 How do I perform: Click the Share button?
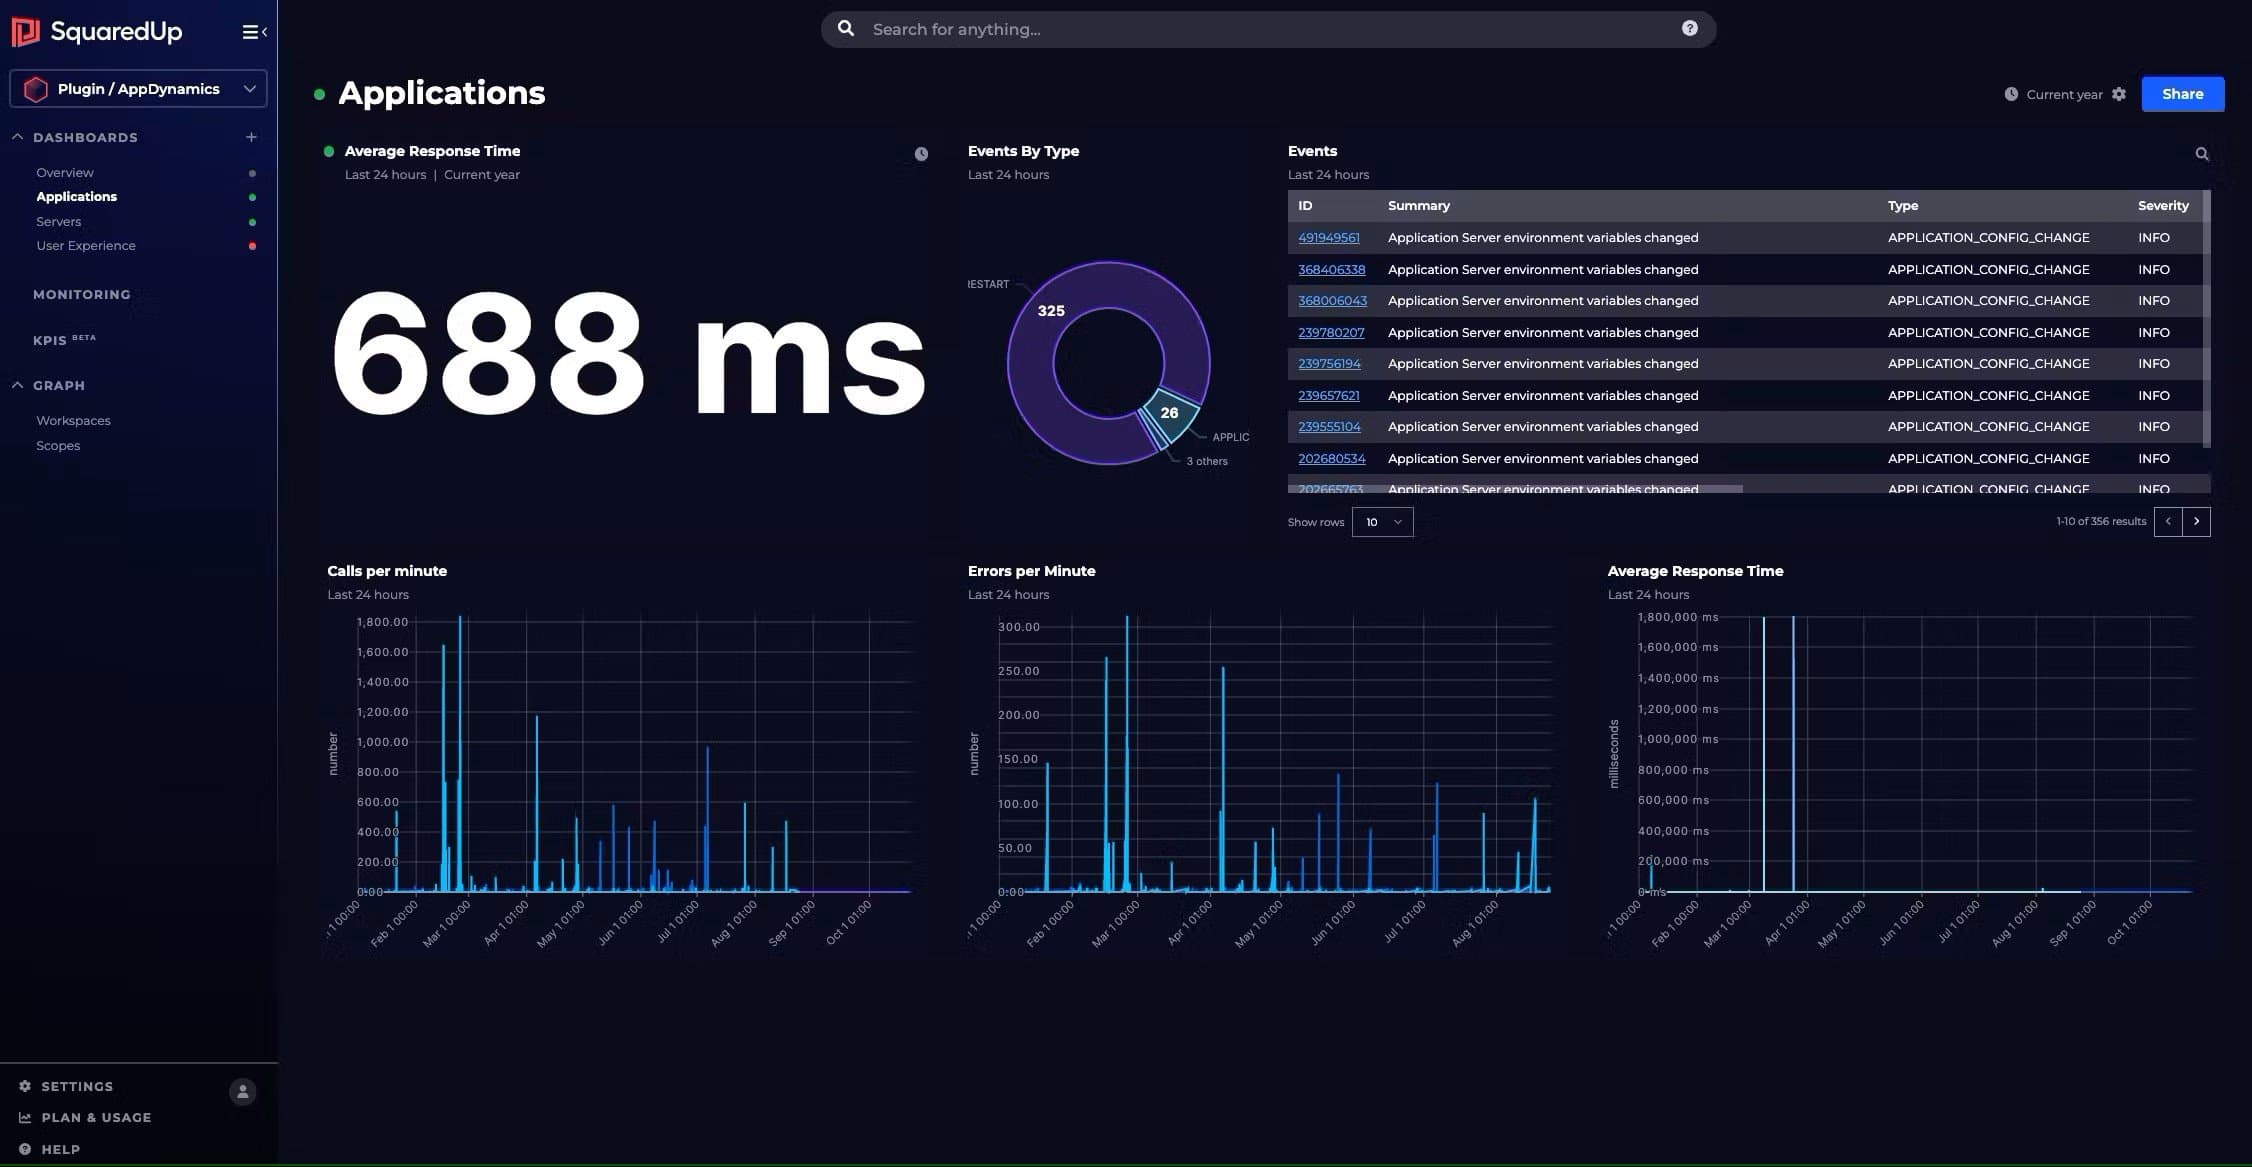point(2183,94)
